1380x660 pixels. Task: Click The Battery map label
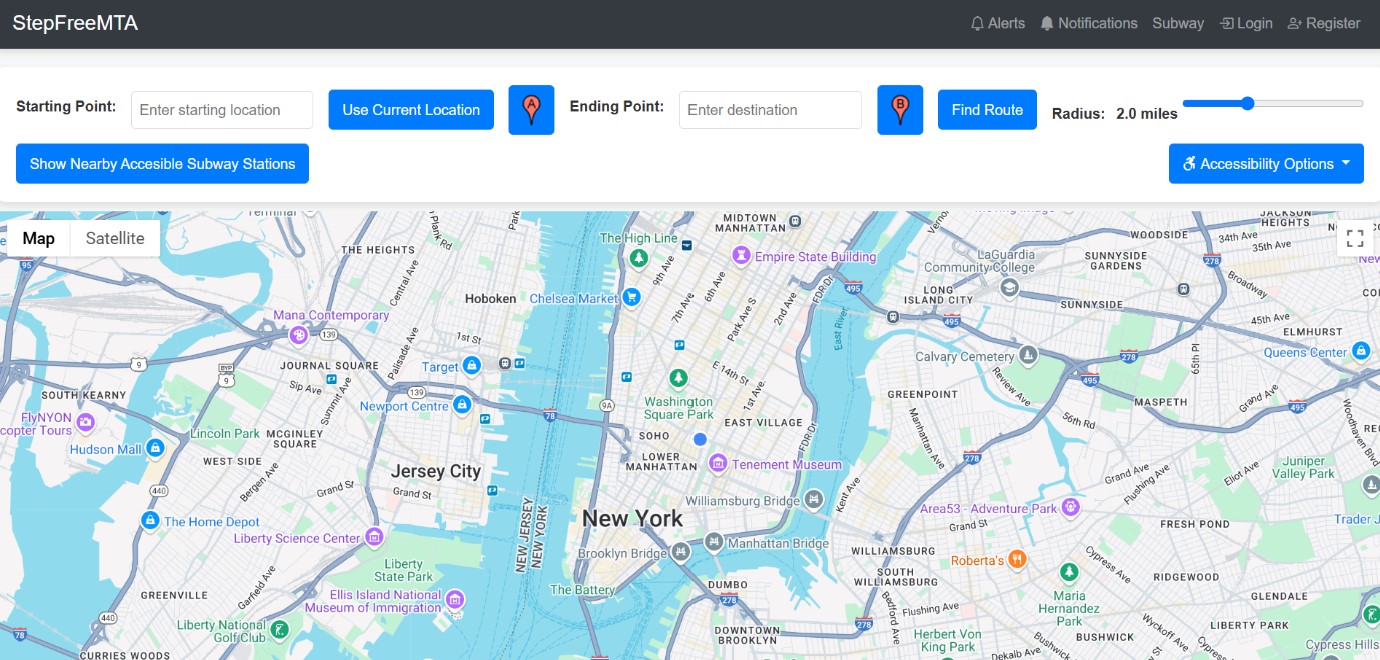582,590
